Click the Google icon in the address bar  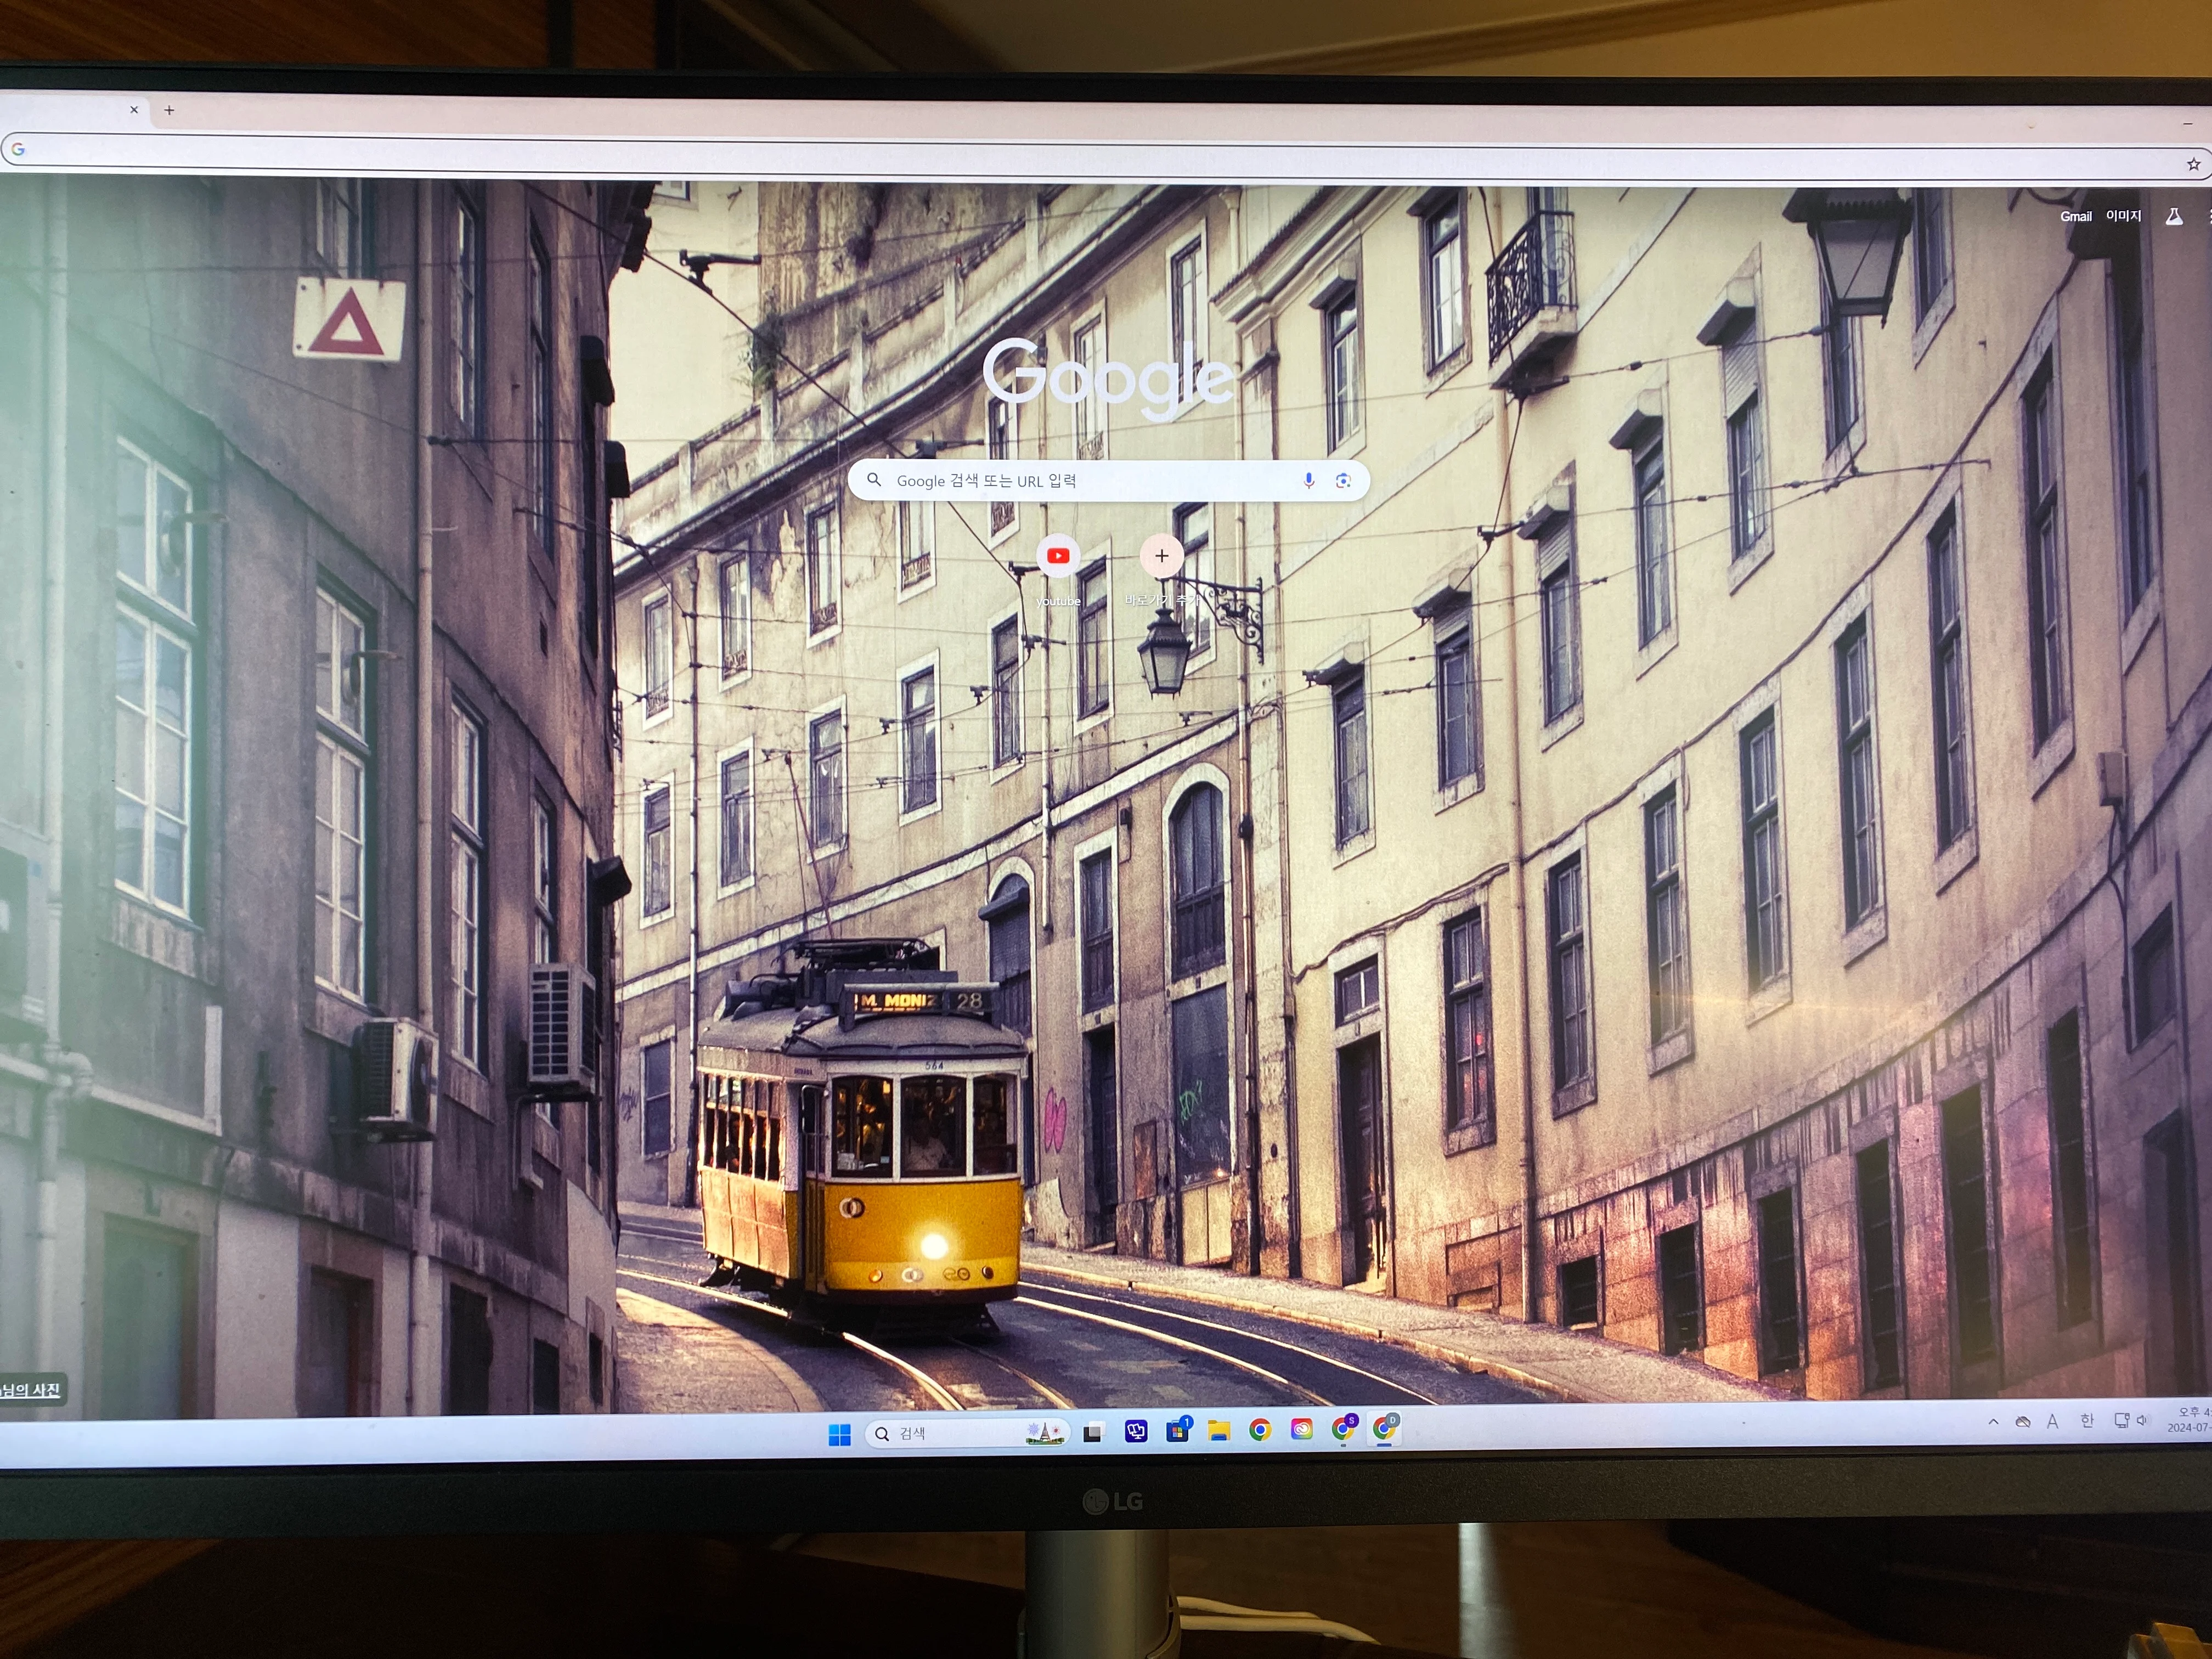(x=17, y=150)
